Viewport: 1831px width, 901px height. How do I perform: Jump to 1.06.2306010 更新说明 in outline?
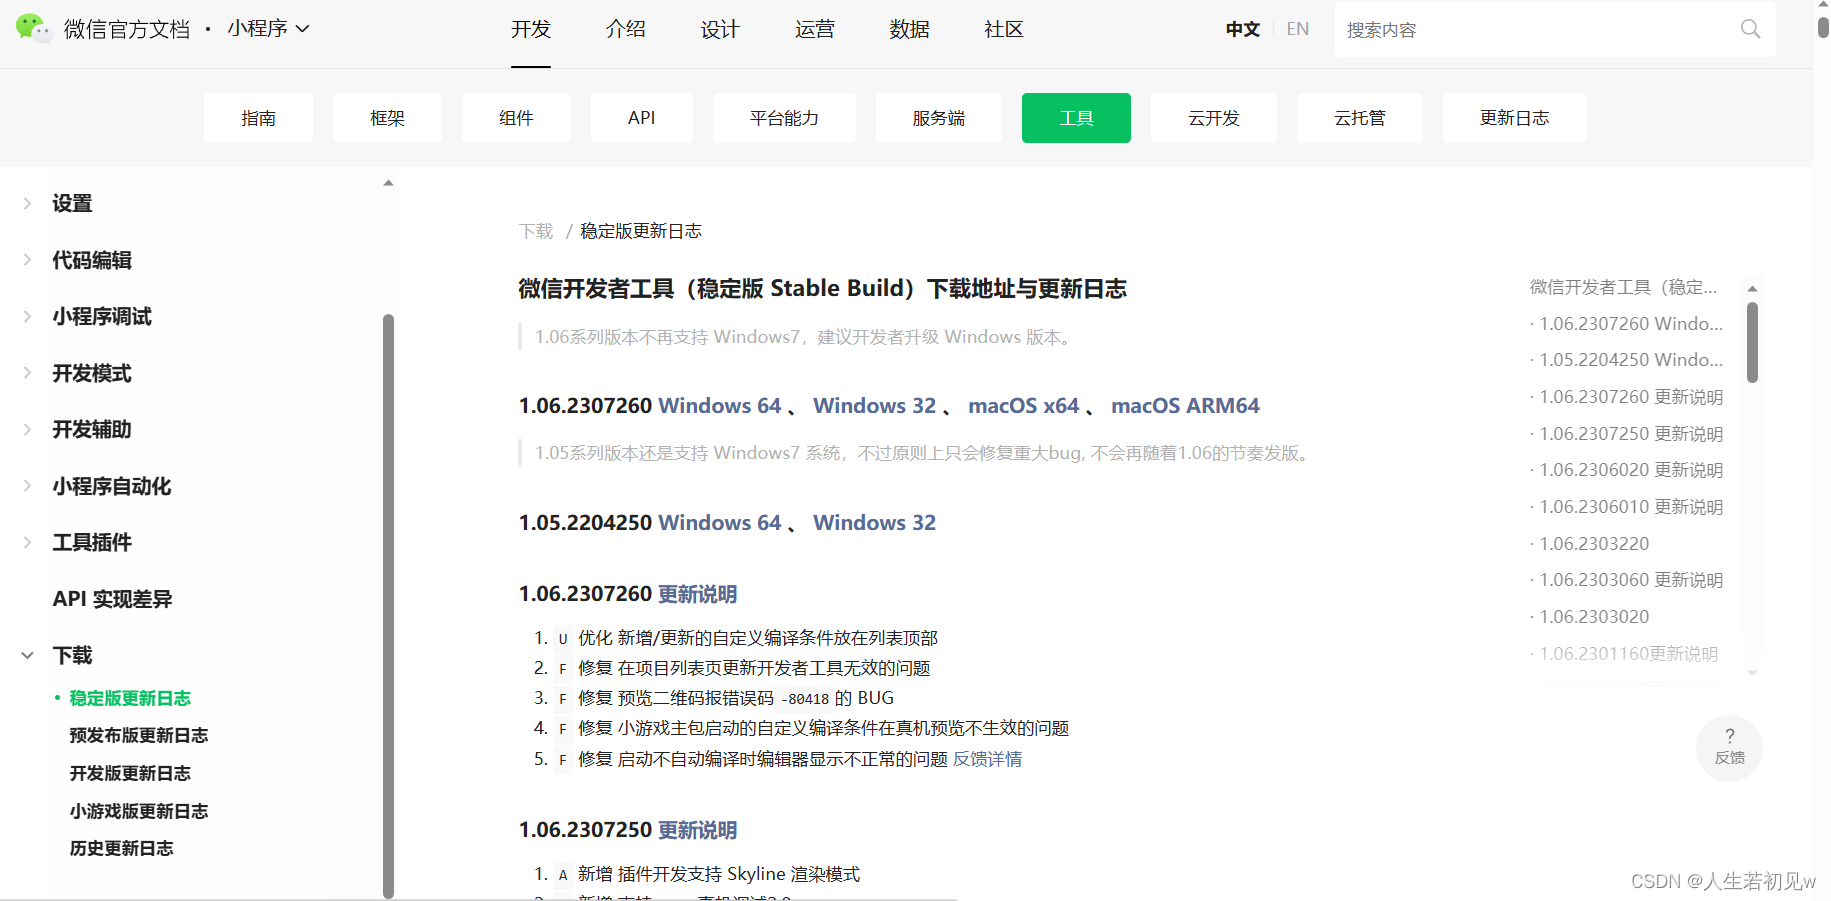tap(1631, 507)
